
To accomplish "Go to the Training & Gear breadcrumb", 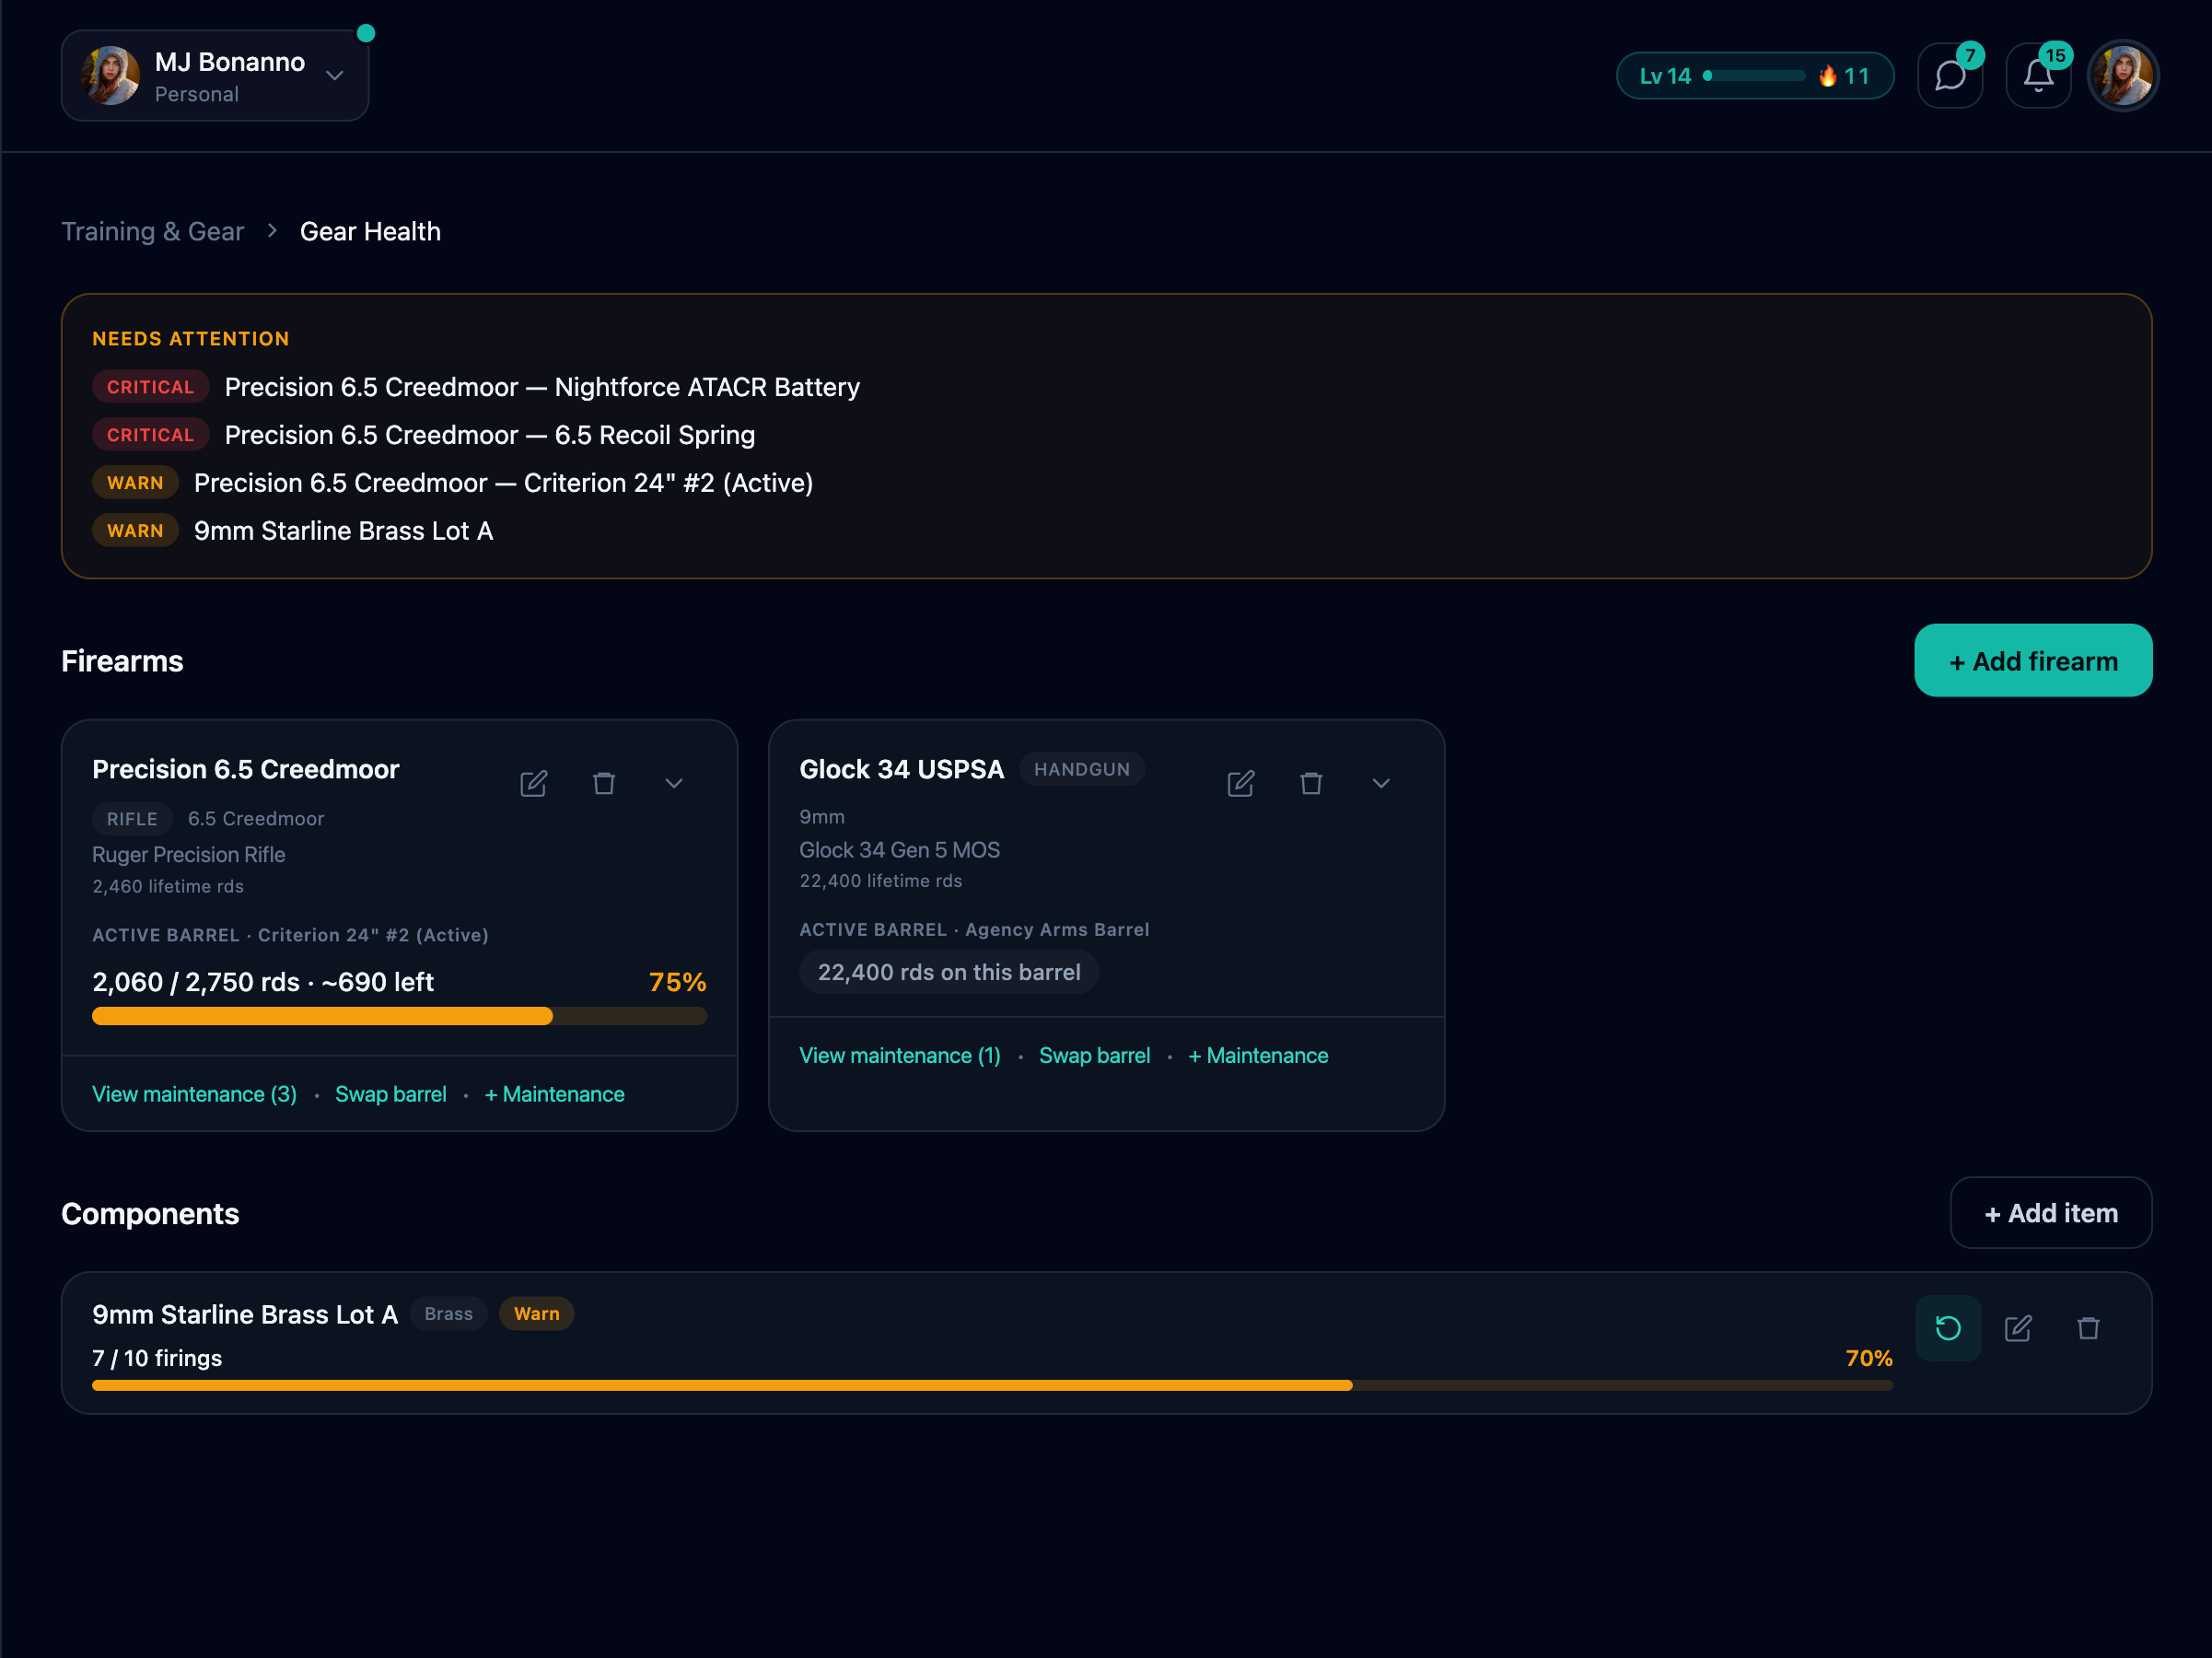I will coord(152,231).
